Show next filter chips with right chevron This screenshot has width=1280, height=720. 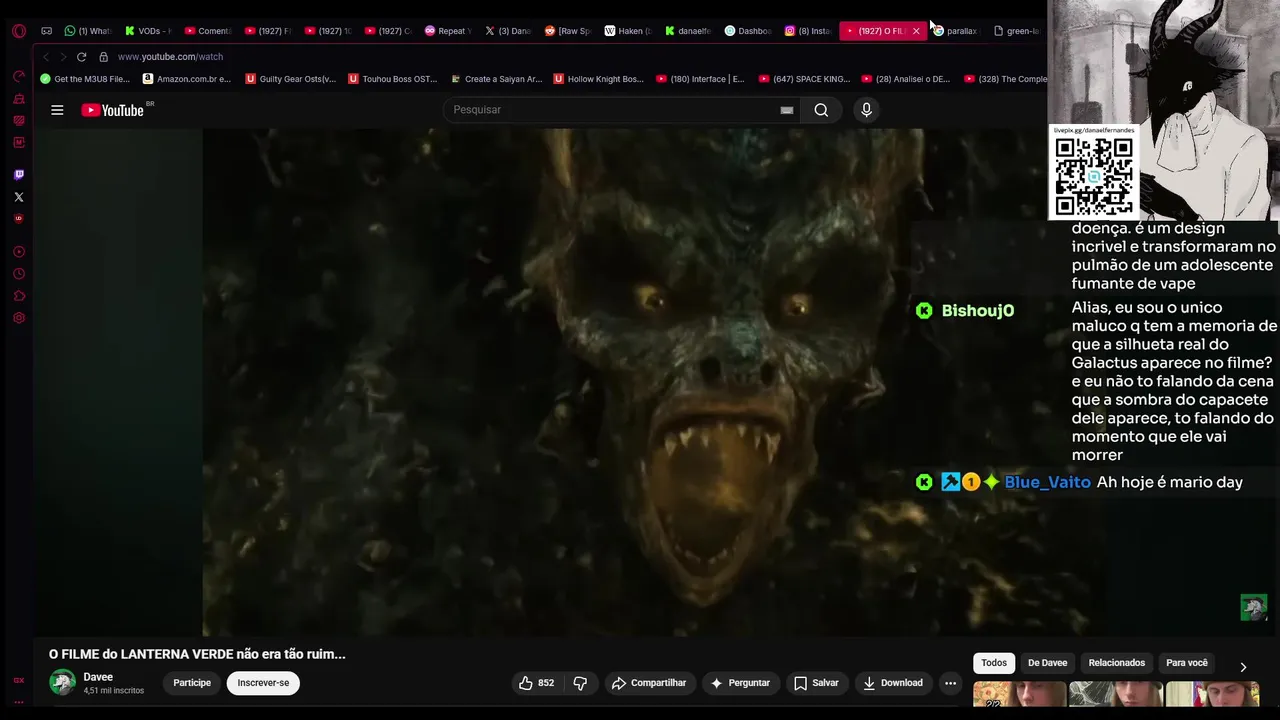point(1243,667)
